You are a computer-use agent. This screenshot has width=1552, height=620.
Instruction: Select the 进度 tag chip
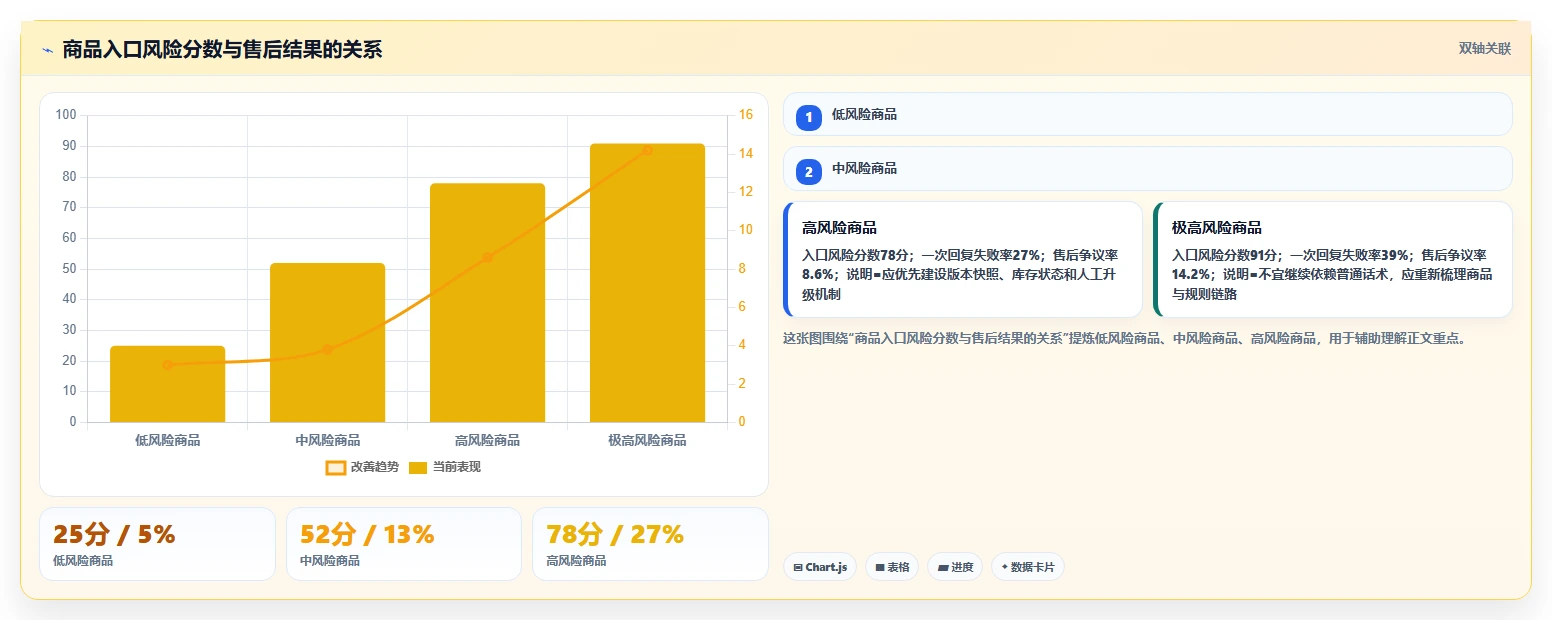pyautogui.click(x=955, y=567)
